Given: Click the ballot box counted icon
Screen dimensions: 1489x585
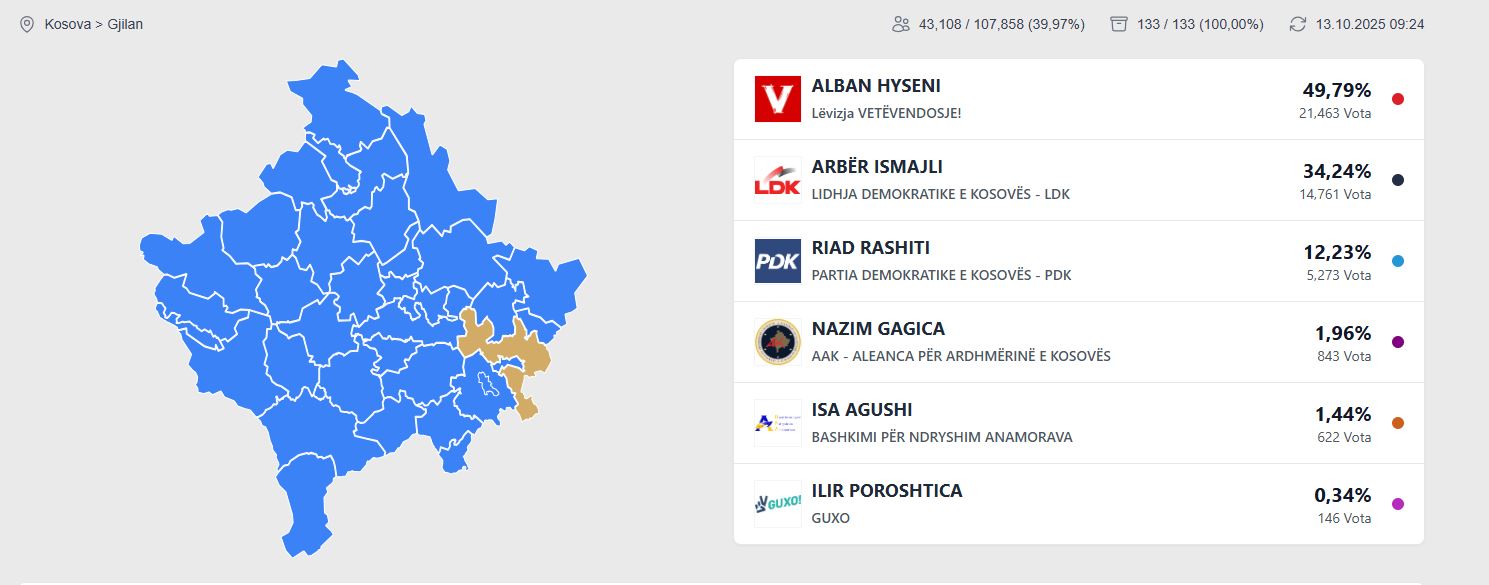Looking at the screenshot, I should 1119,24.
